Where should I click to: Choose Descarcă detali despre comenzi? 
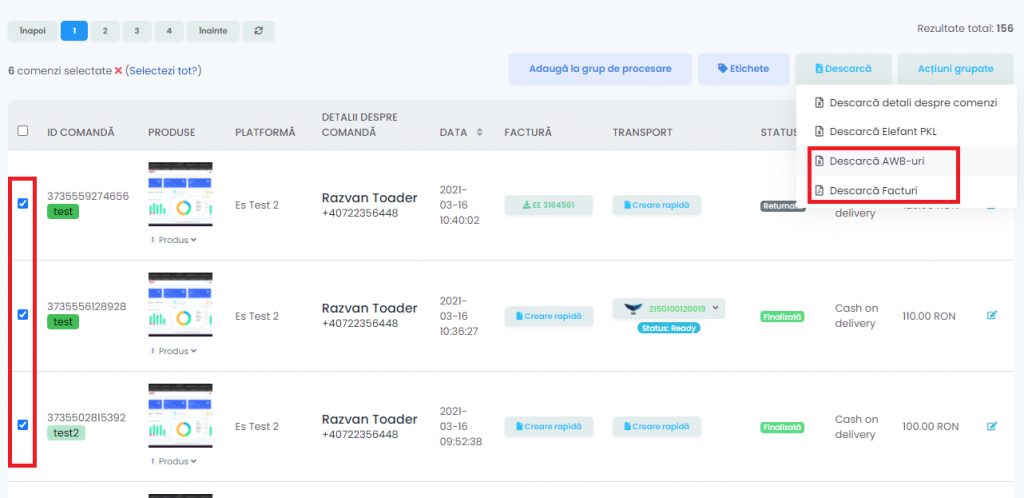pos(906,102)
